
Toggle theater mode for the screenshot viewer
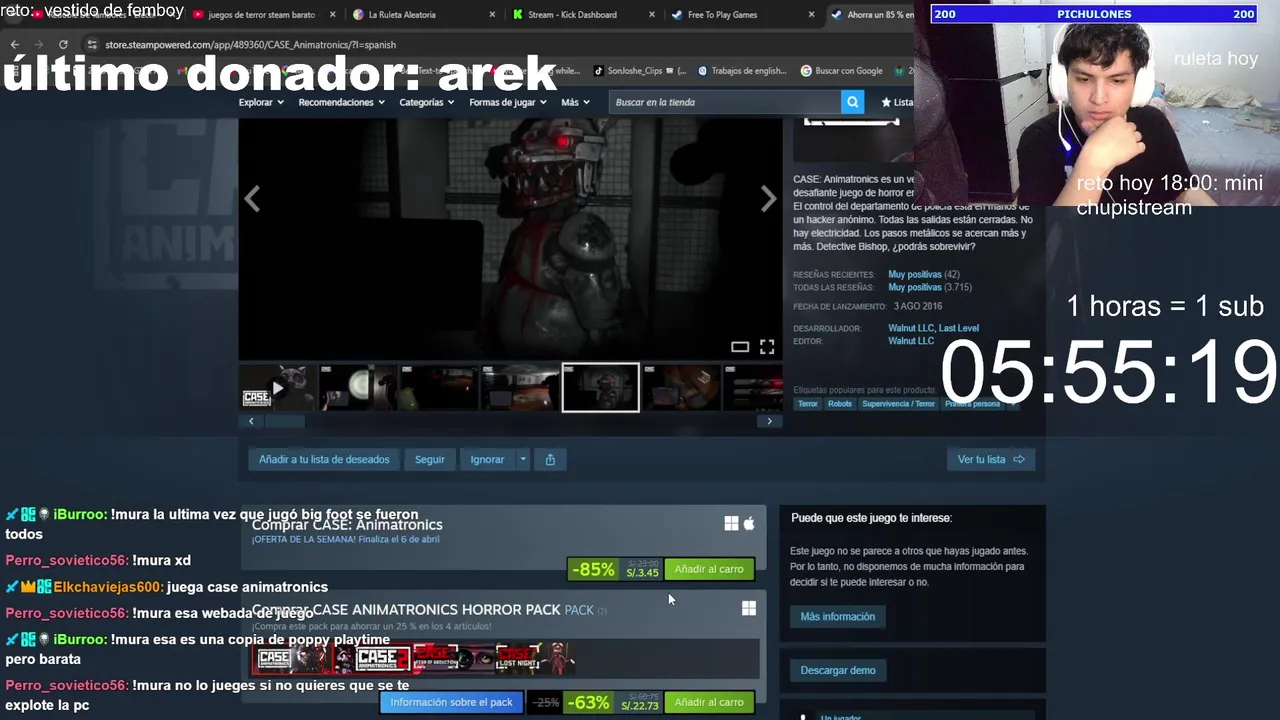[x=740, y=347]
